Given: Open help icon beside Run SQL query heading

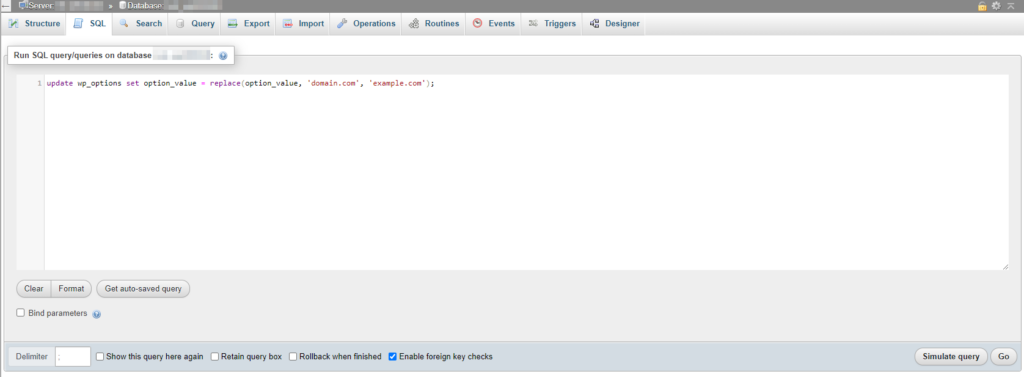Looking at the screenshot, I should coord(223,56).
